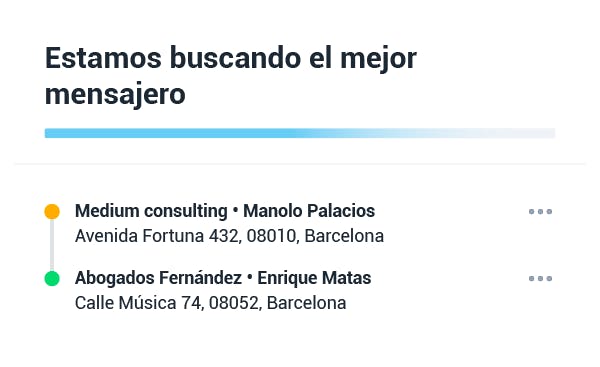Click the orange pickup stop marker
600x367 pixels.
[52, 212]
